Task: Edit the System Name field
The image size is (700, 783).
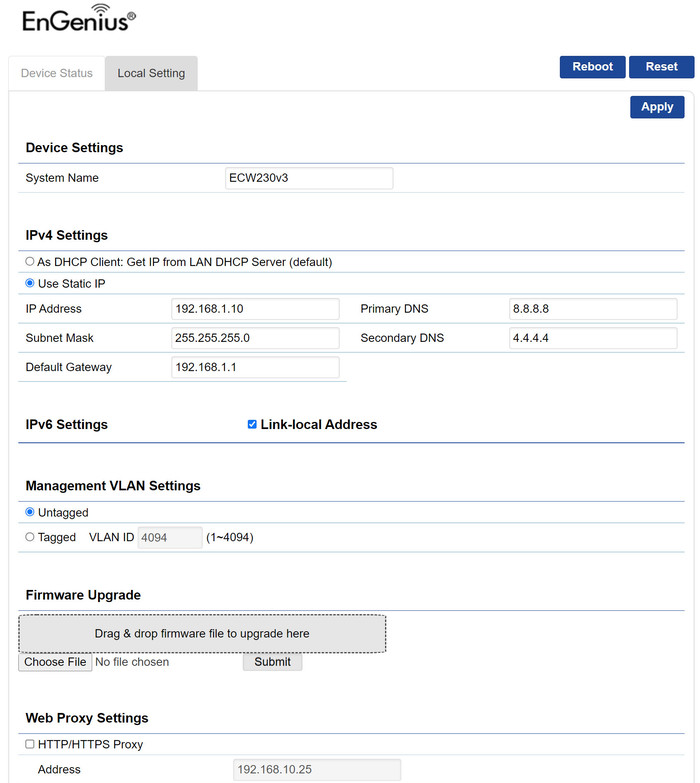Action: pos(309,178)
